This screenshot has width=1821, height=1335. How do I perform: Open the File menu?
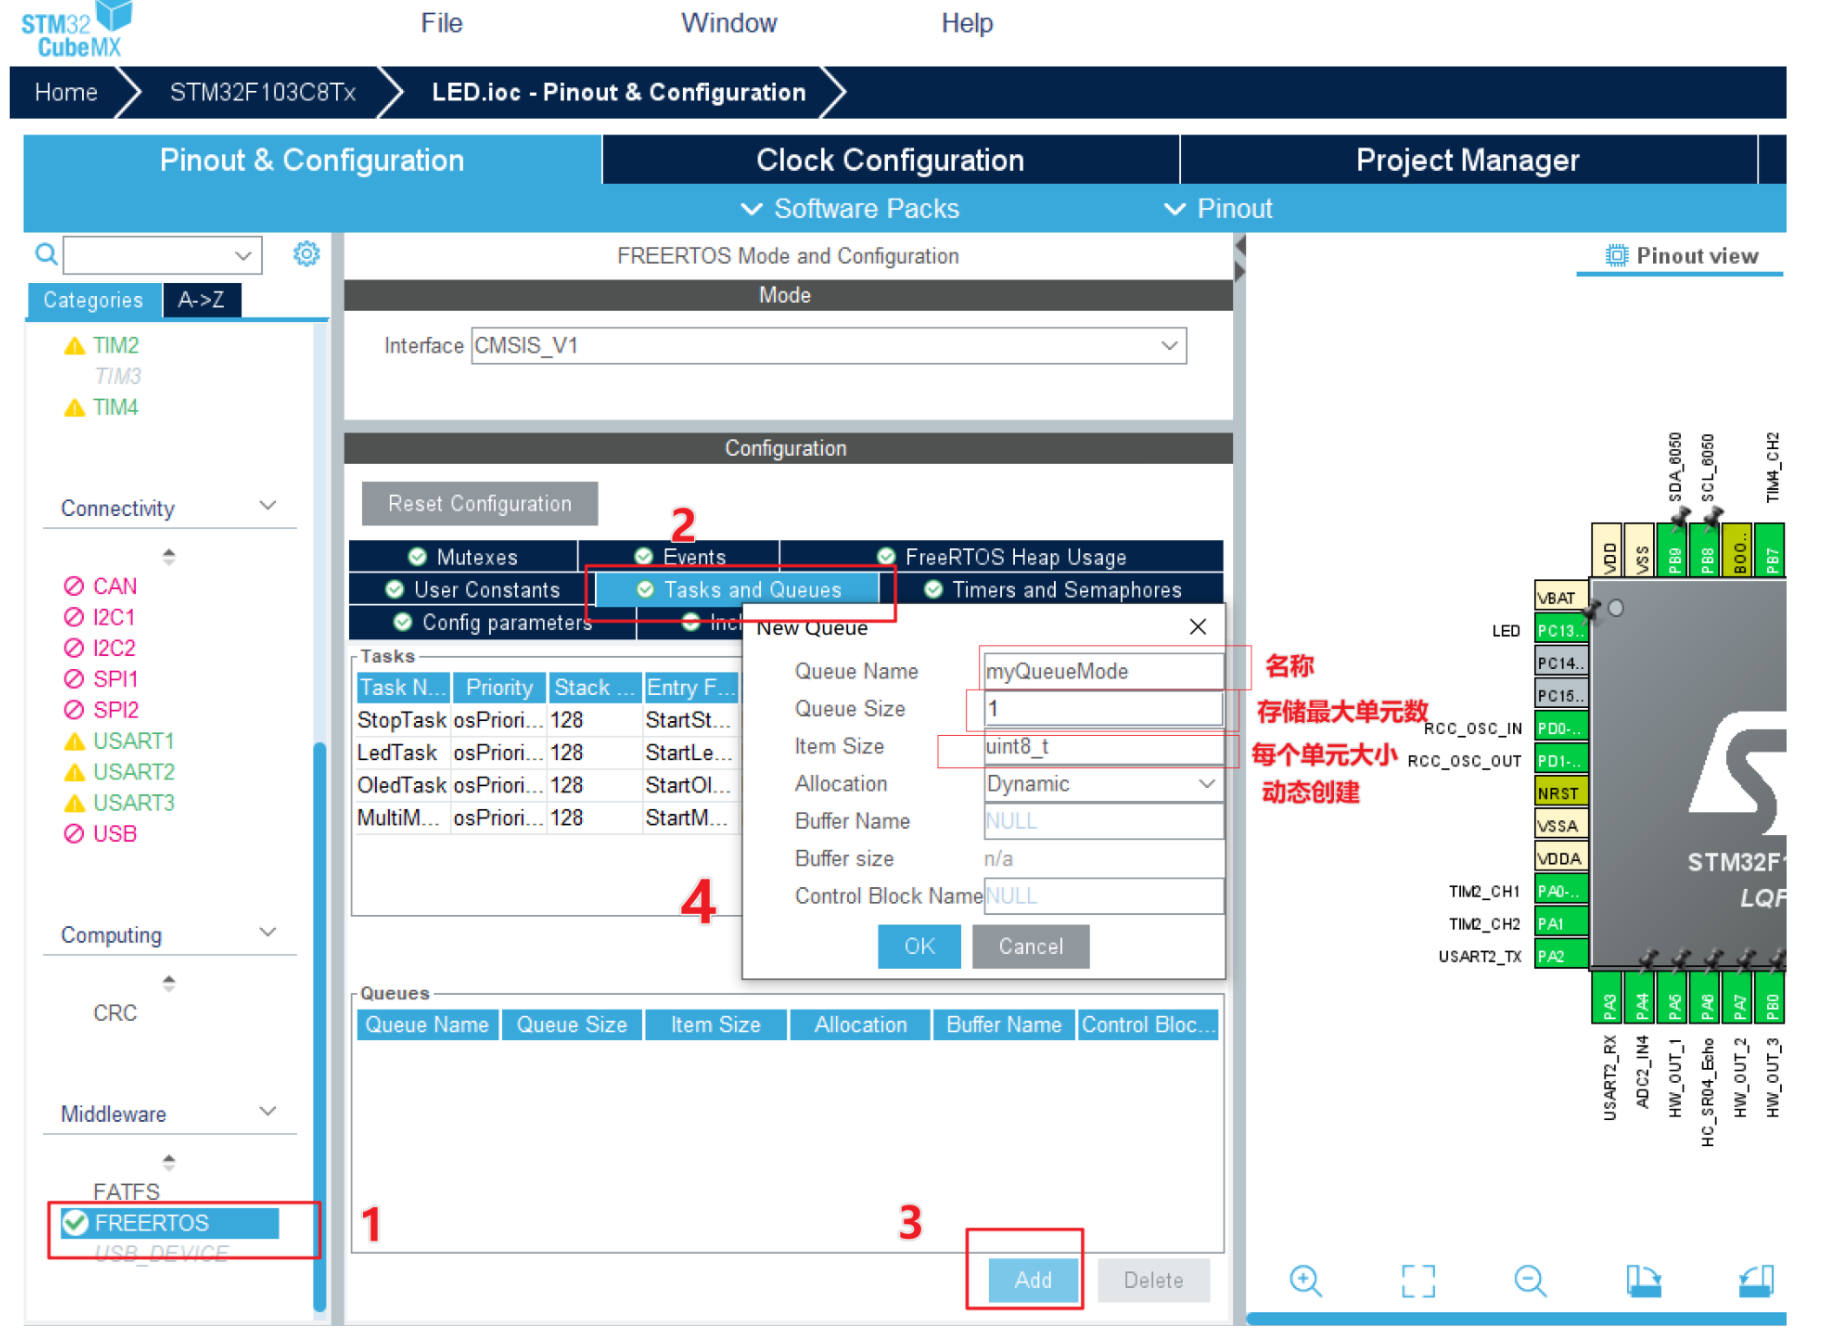(442, 23)
